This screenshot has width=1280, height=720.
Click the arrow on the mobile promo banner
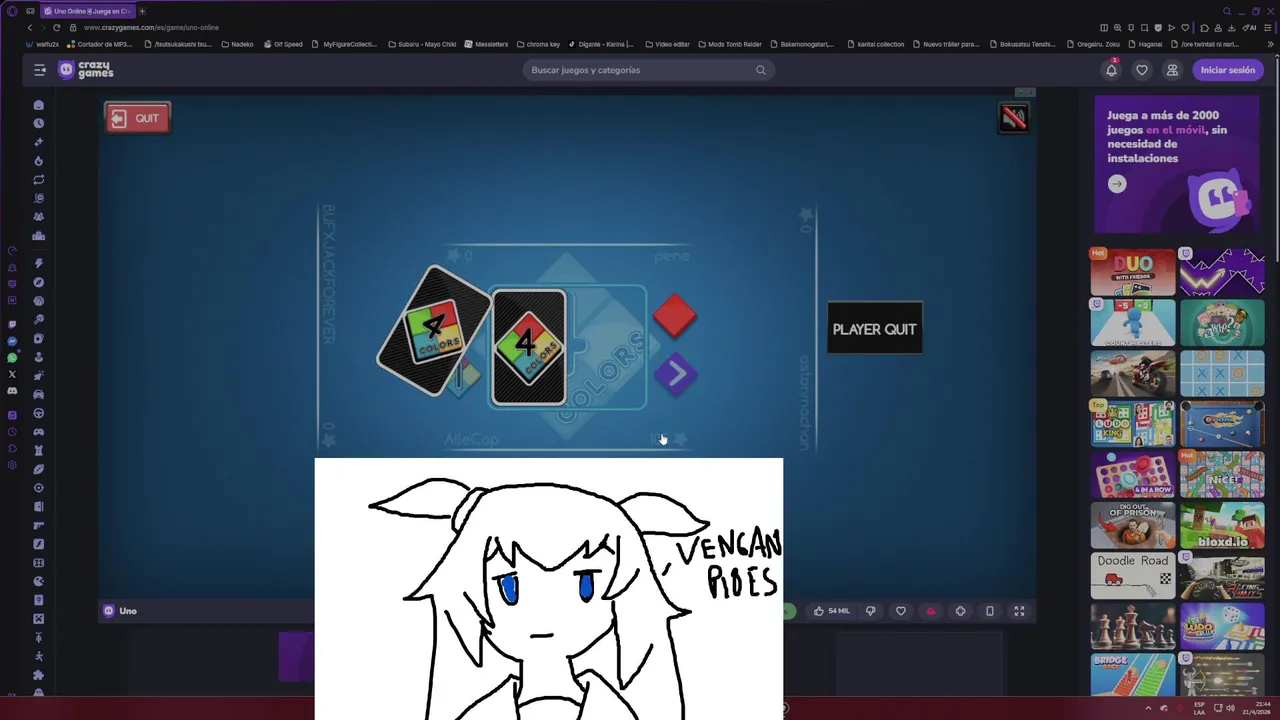coord(1117,184)
